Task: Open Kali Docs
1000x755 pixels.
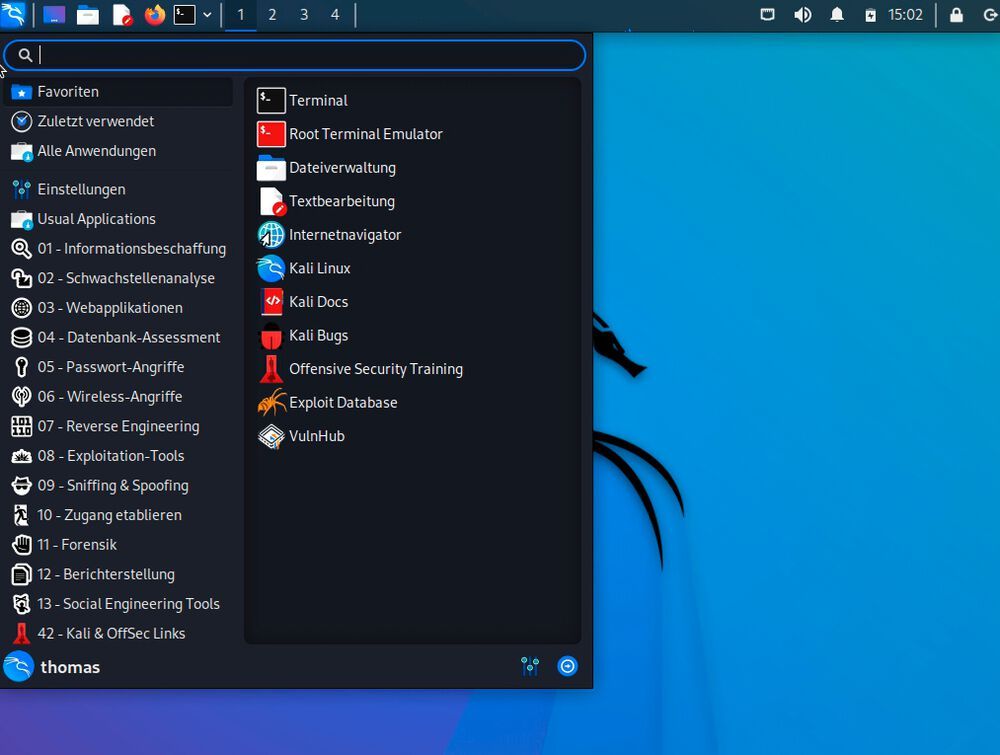Action: 318,301
